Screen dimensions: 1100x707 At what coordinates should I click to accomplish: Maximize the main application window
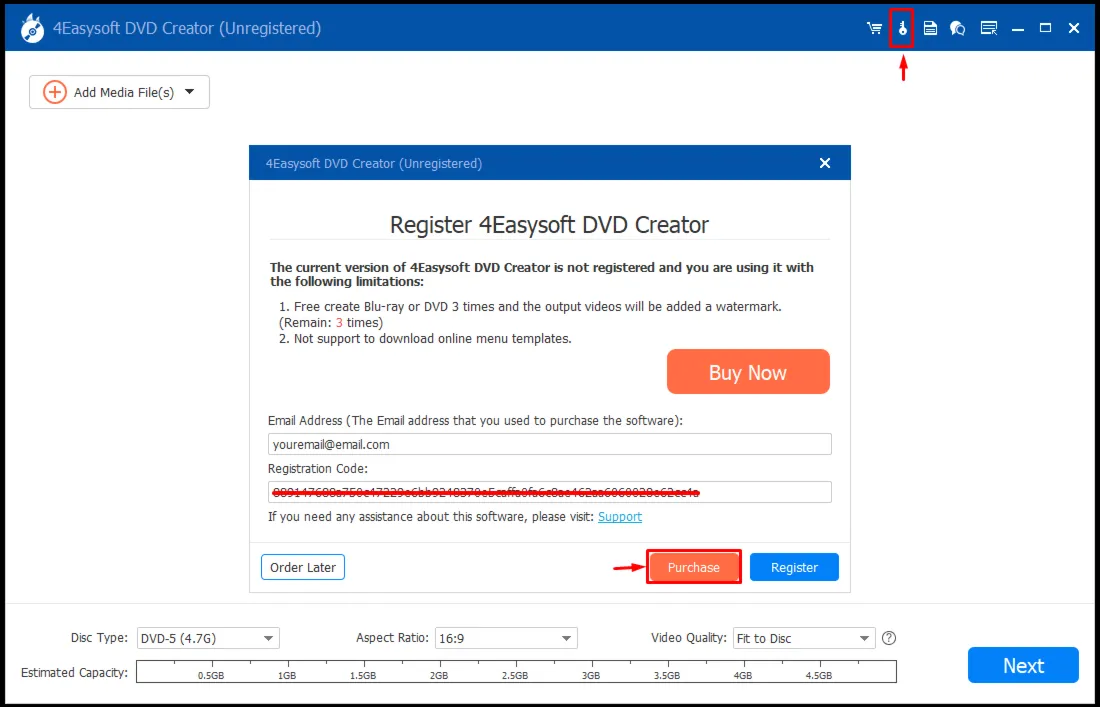point(1045,28)
